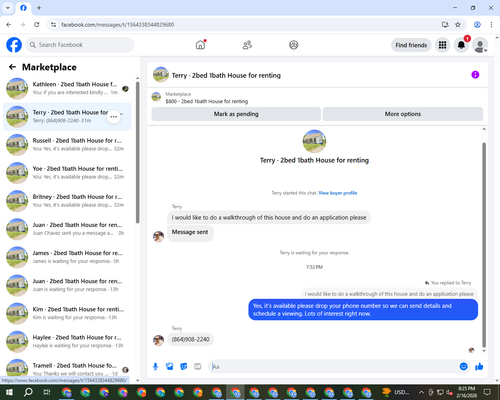The height and width of the screenshot is (400, 500).
Task: Open the View buyer profile link
Action: pos(337,193)
